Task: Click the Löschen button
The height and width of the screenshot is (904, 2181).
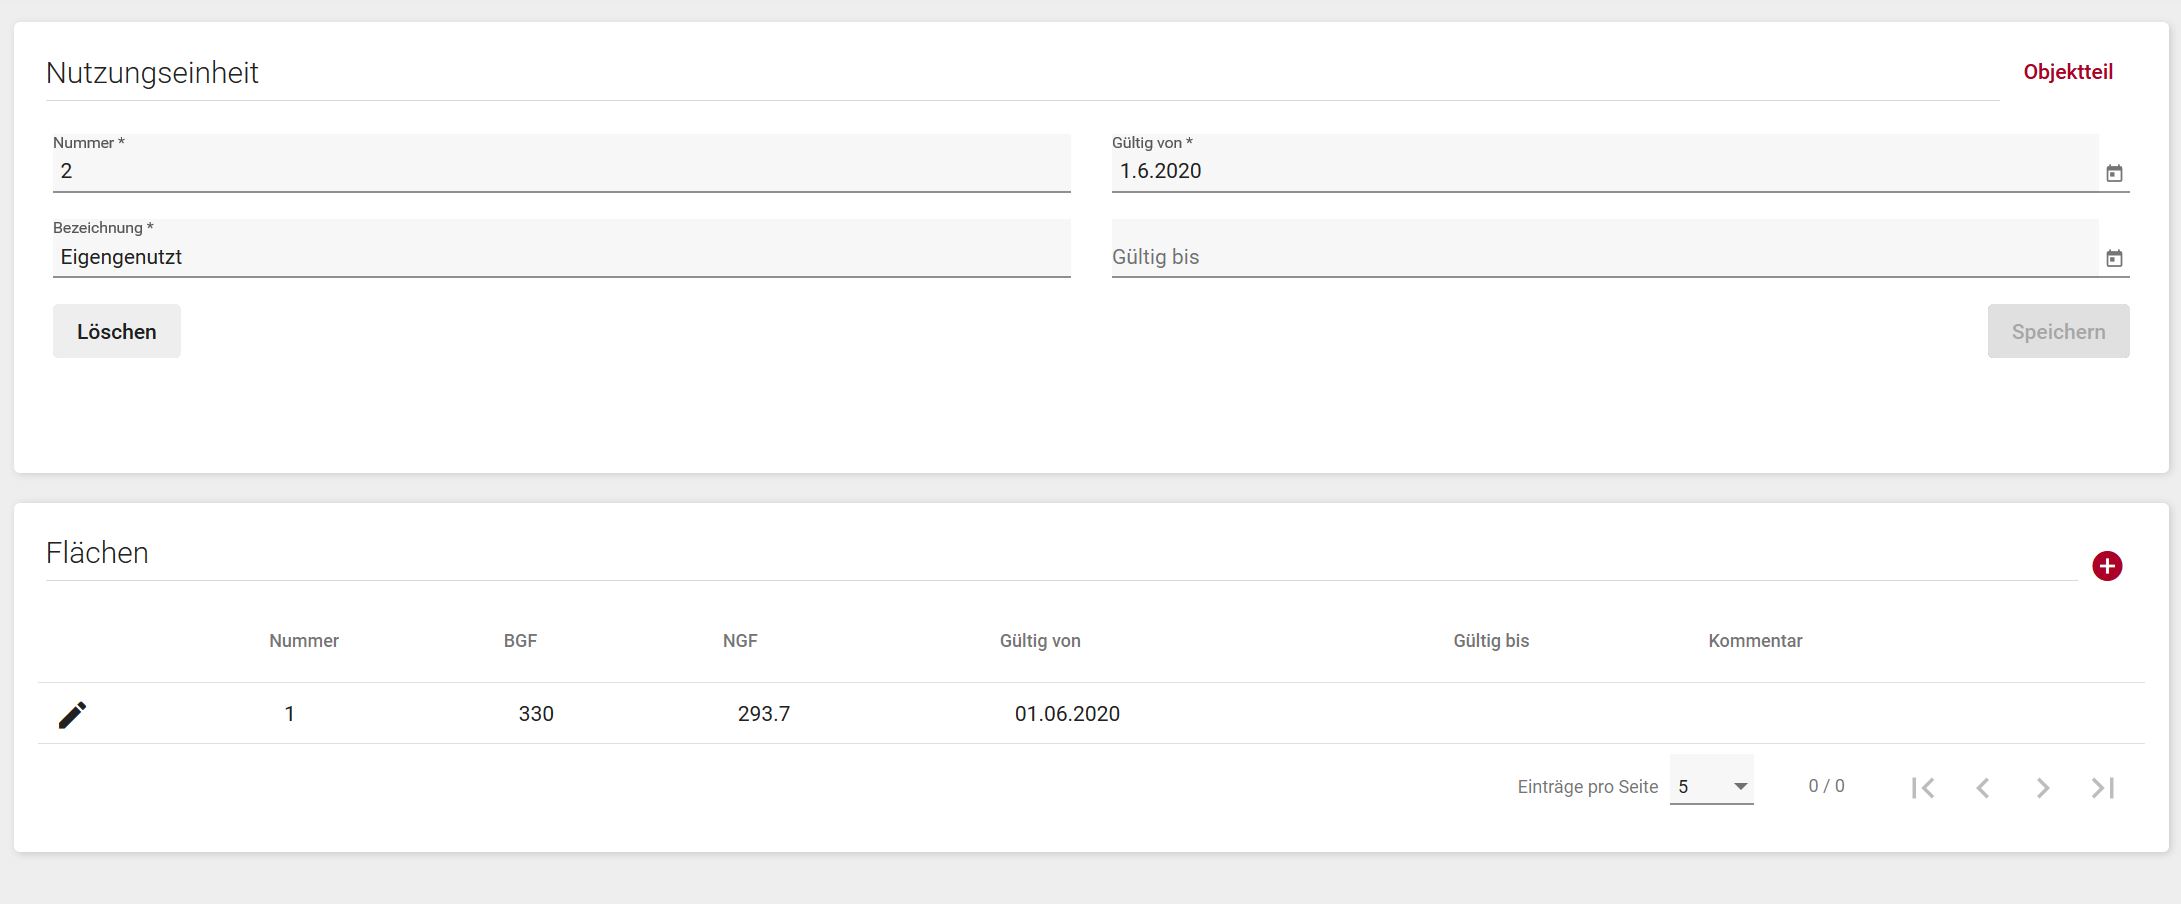Action: coord(117,332)
